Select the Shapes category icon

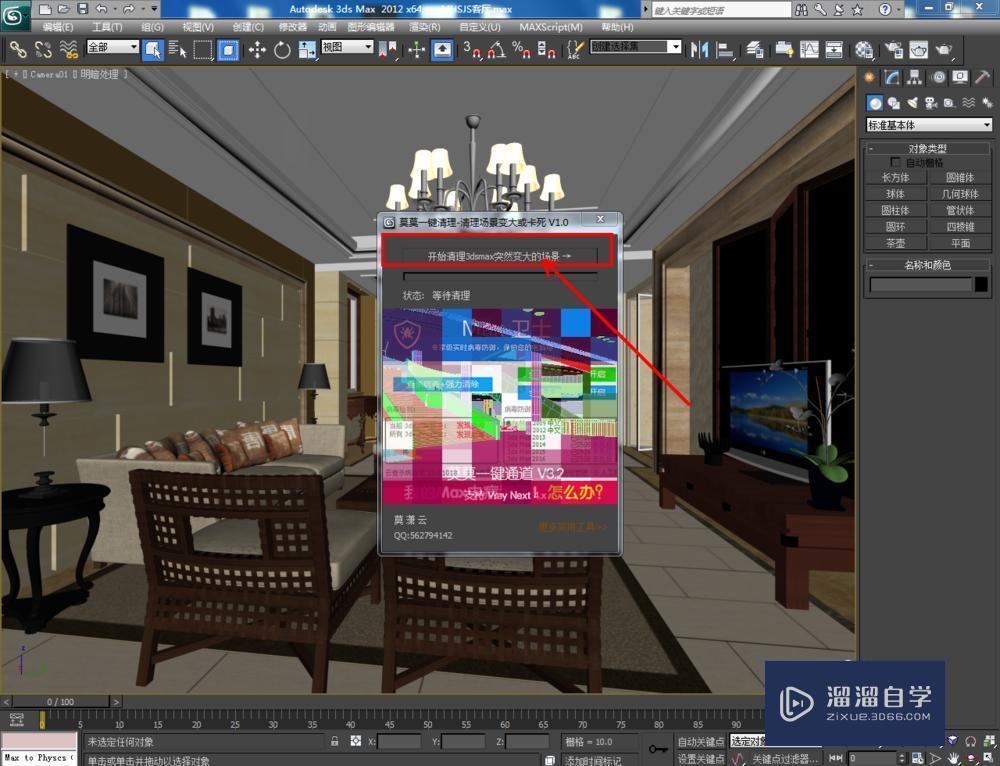893,103
